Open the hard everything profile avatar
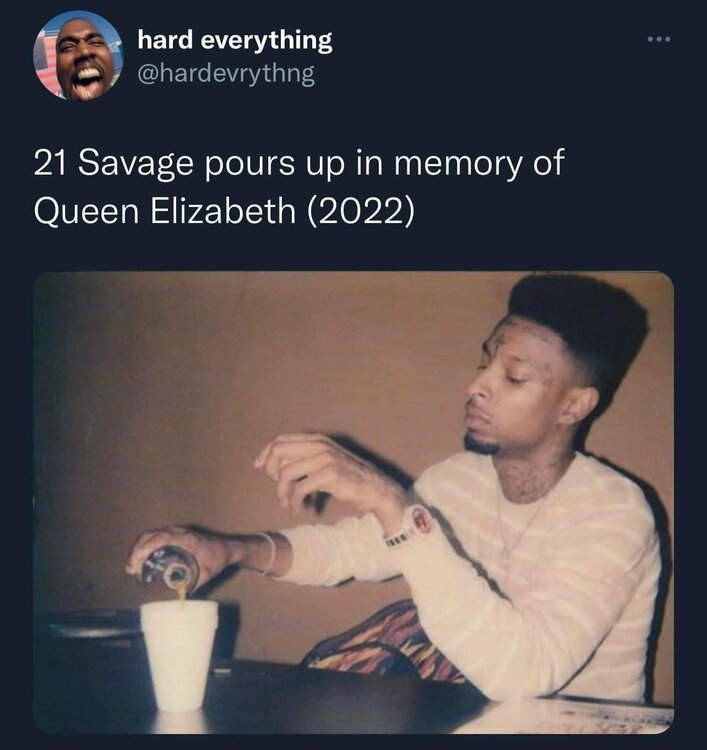Screen dimensions: 707x750 pos(78,56)
